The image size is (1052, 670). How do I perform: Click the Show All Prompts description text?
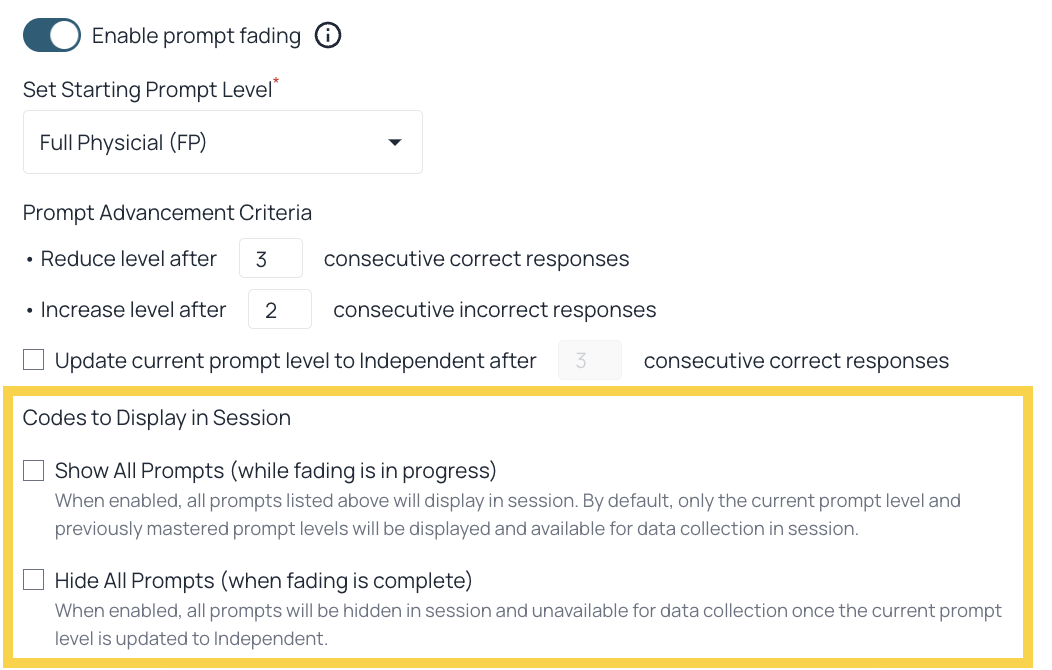tap(508, 514)
